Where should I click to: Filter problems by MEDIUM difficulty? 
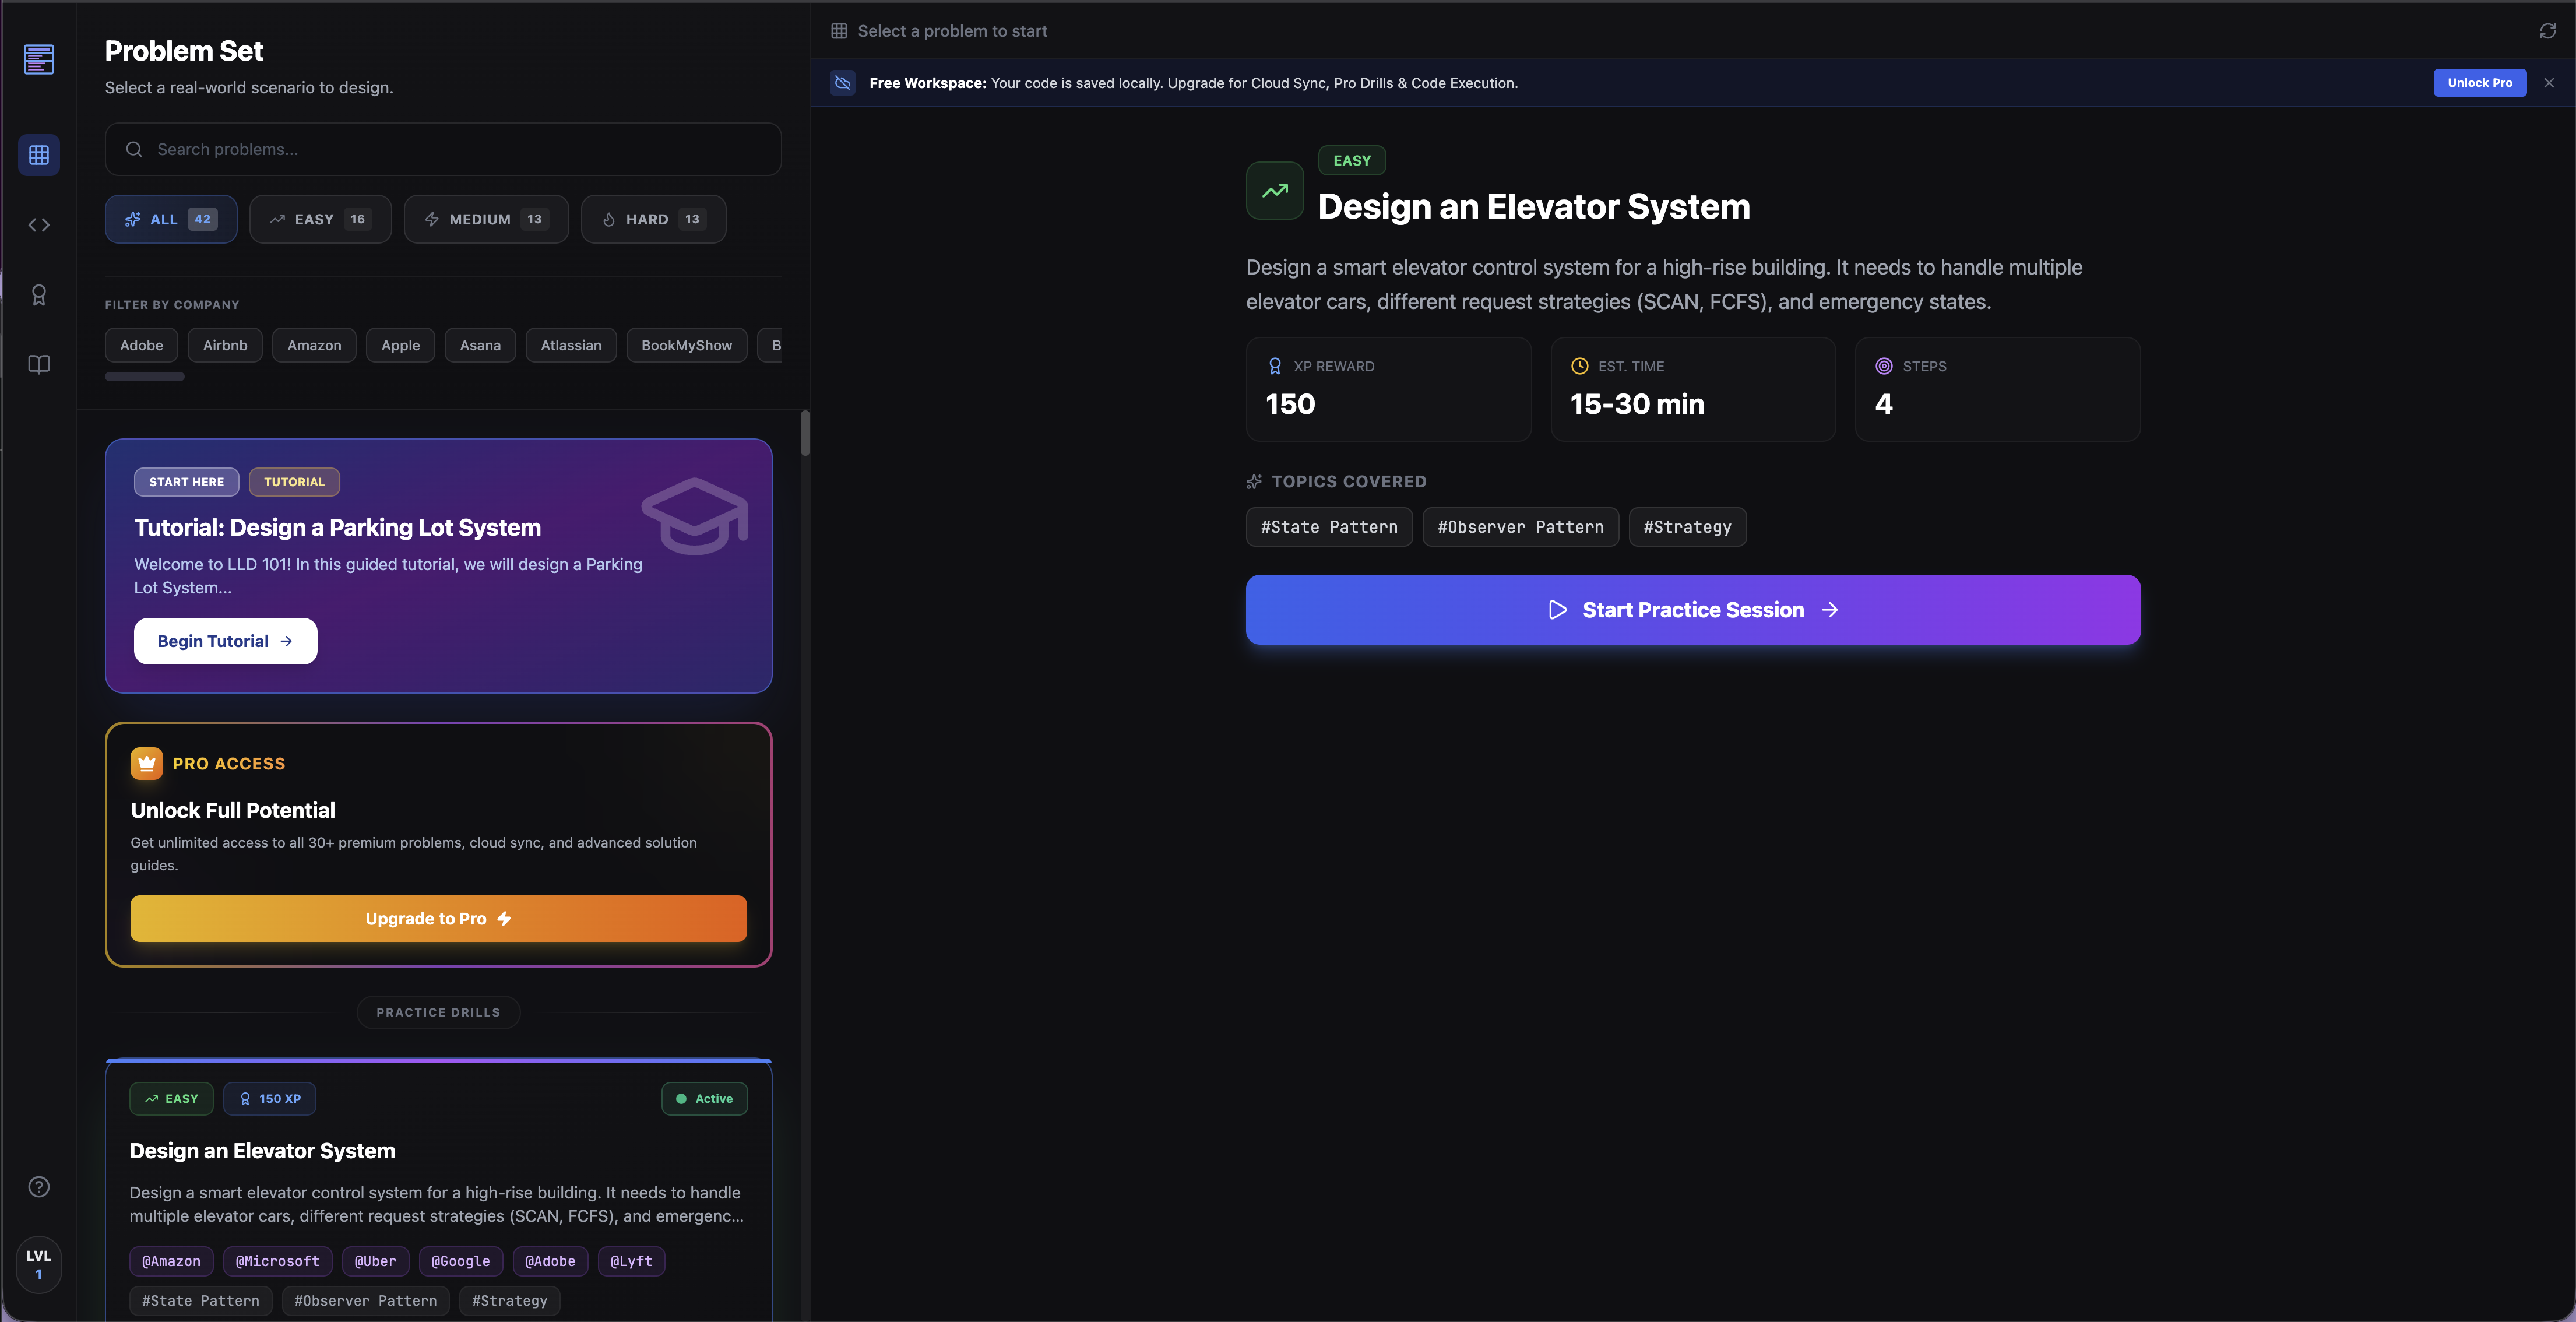click(486, 219)
